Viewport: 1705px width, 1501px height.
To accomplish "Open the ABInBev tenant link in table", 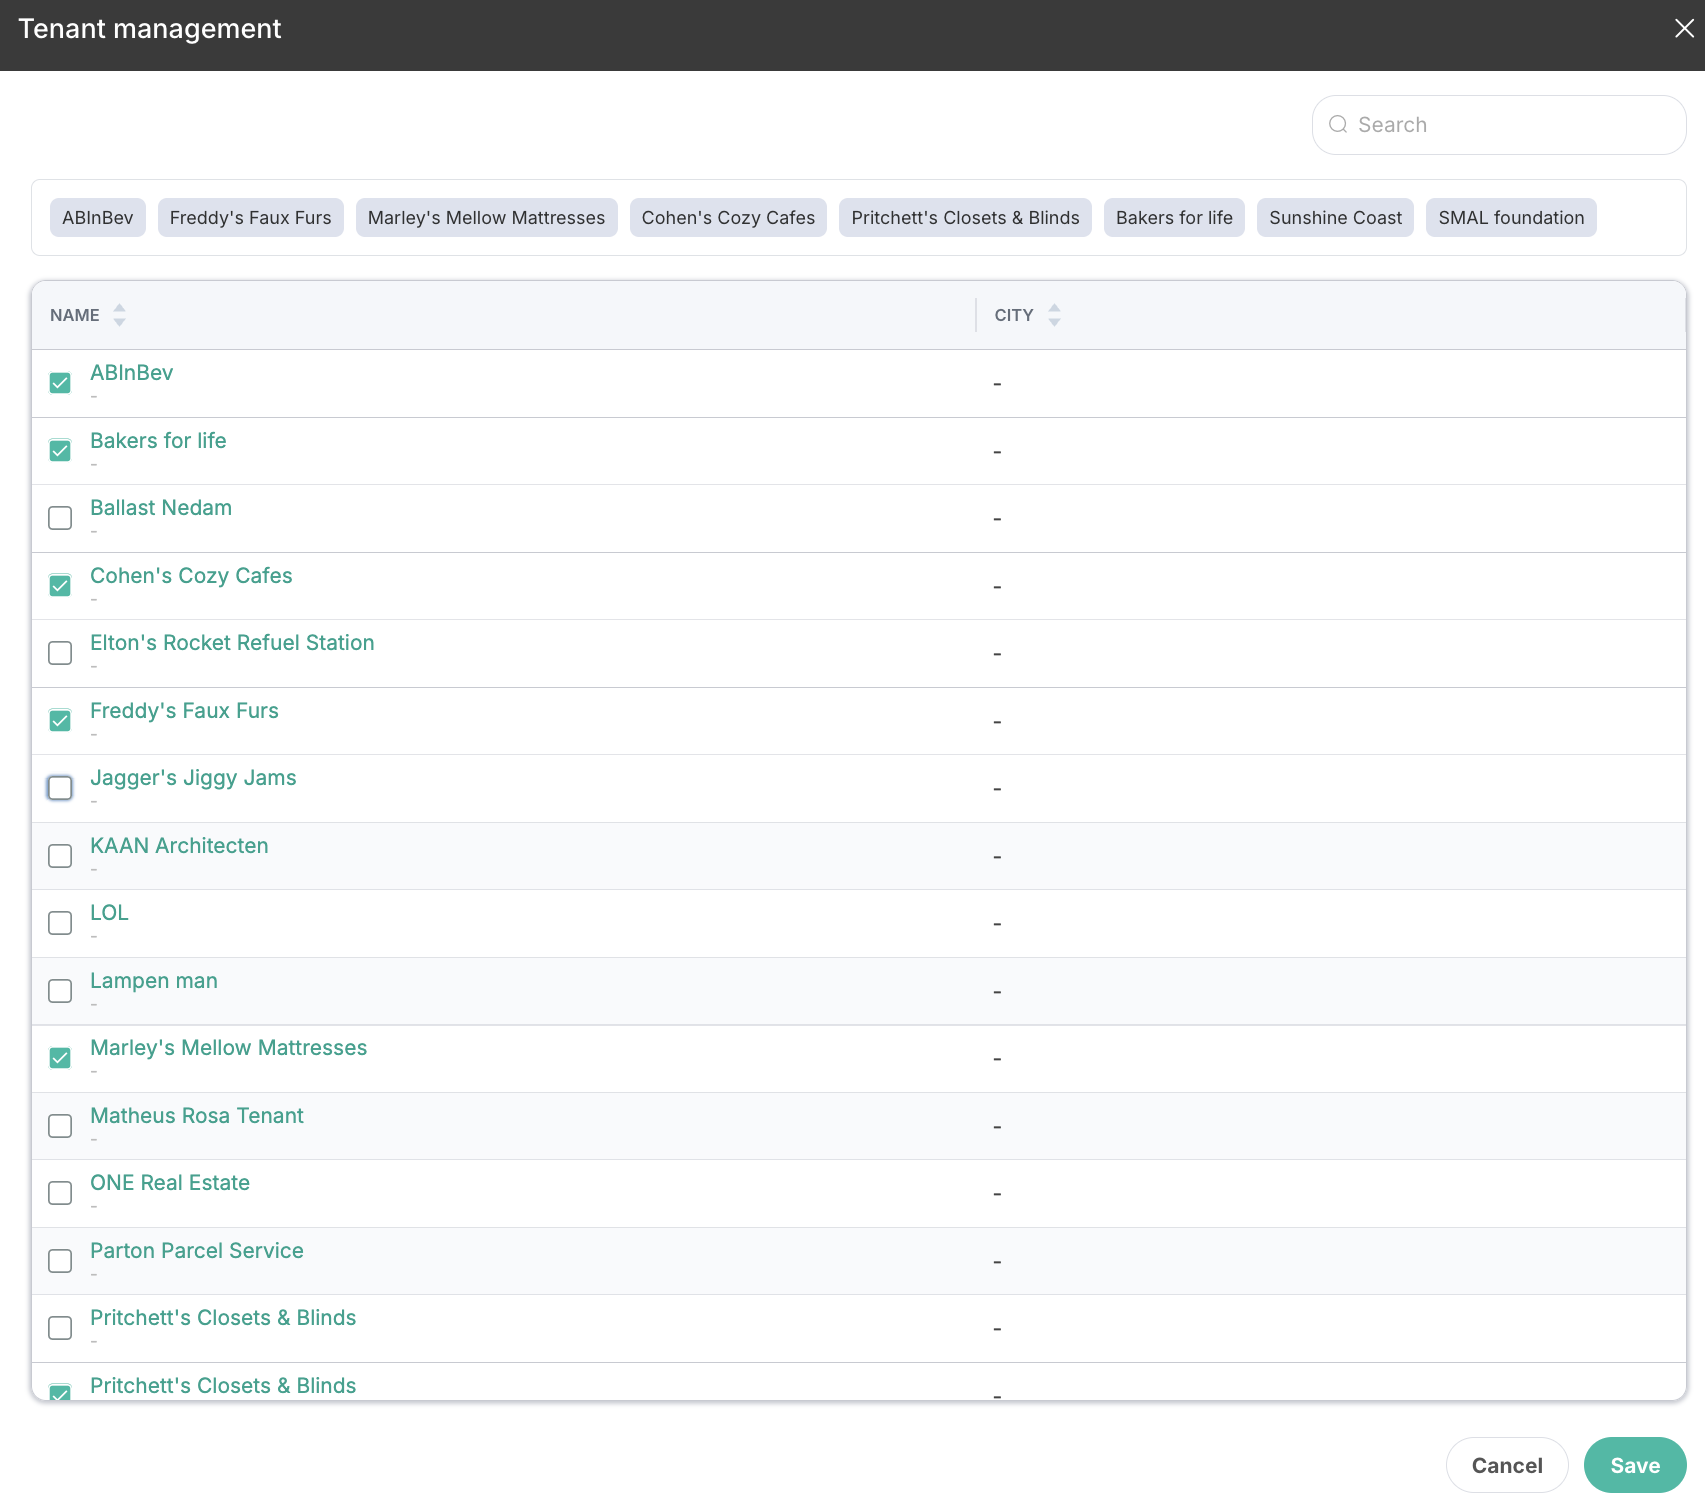I will 132,373.
